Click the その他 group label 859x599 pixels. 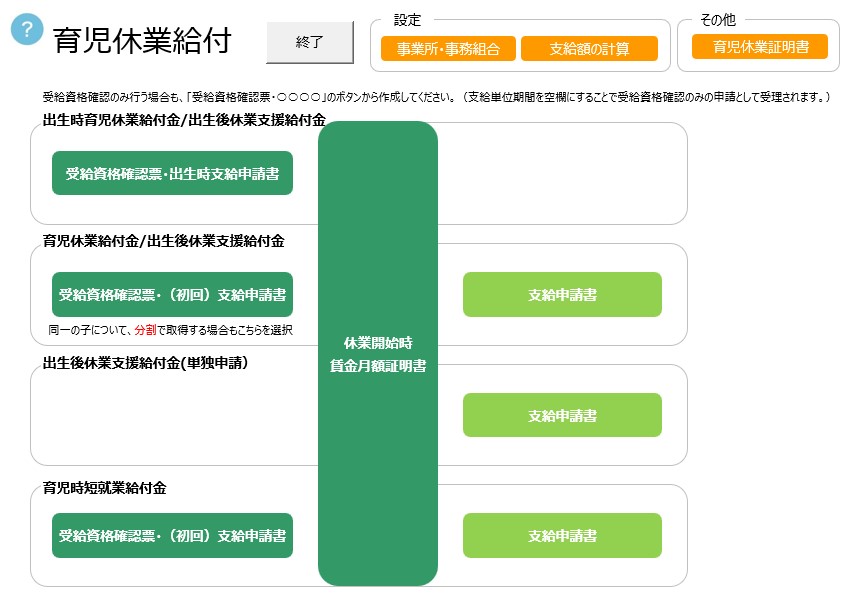coord(717,20)
